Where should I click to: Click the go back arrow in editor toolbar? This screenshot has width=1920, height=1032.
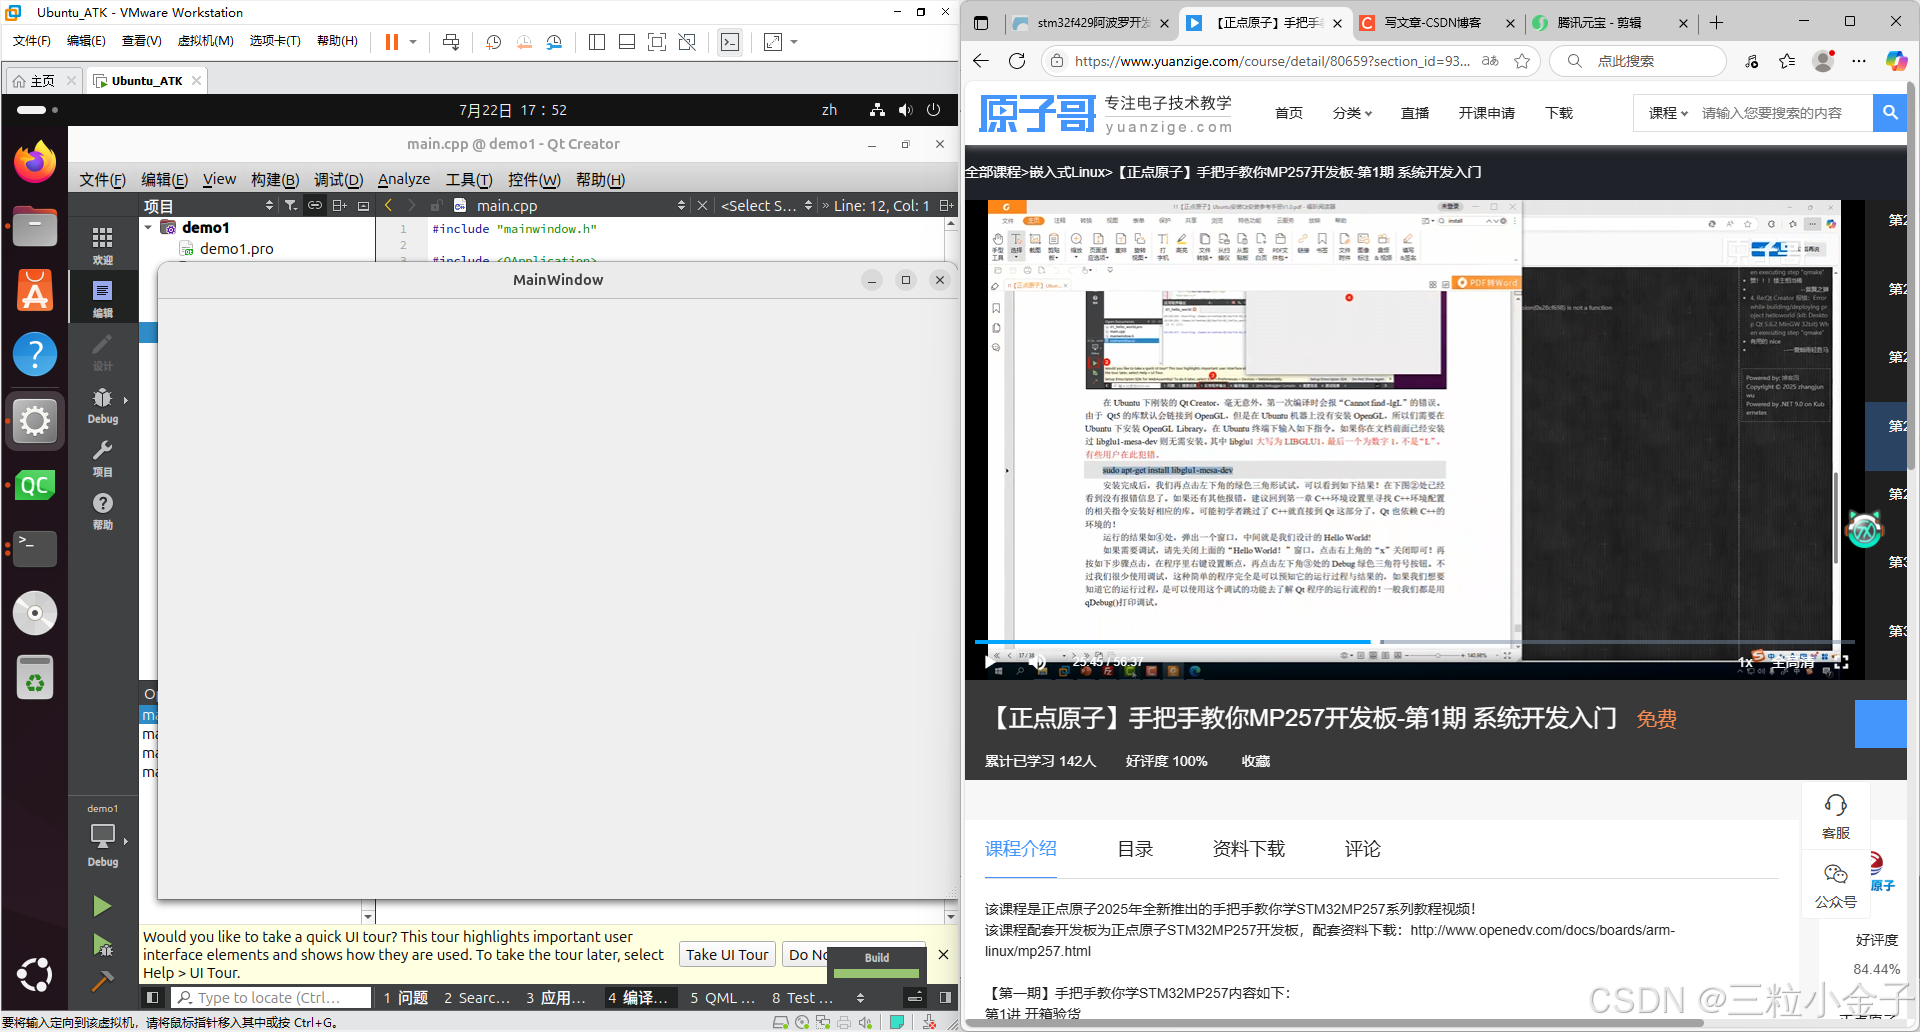point(389,205)
